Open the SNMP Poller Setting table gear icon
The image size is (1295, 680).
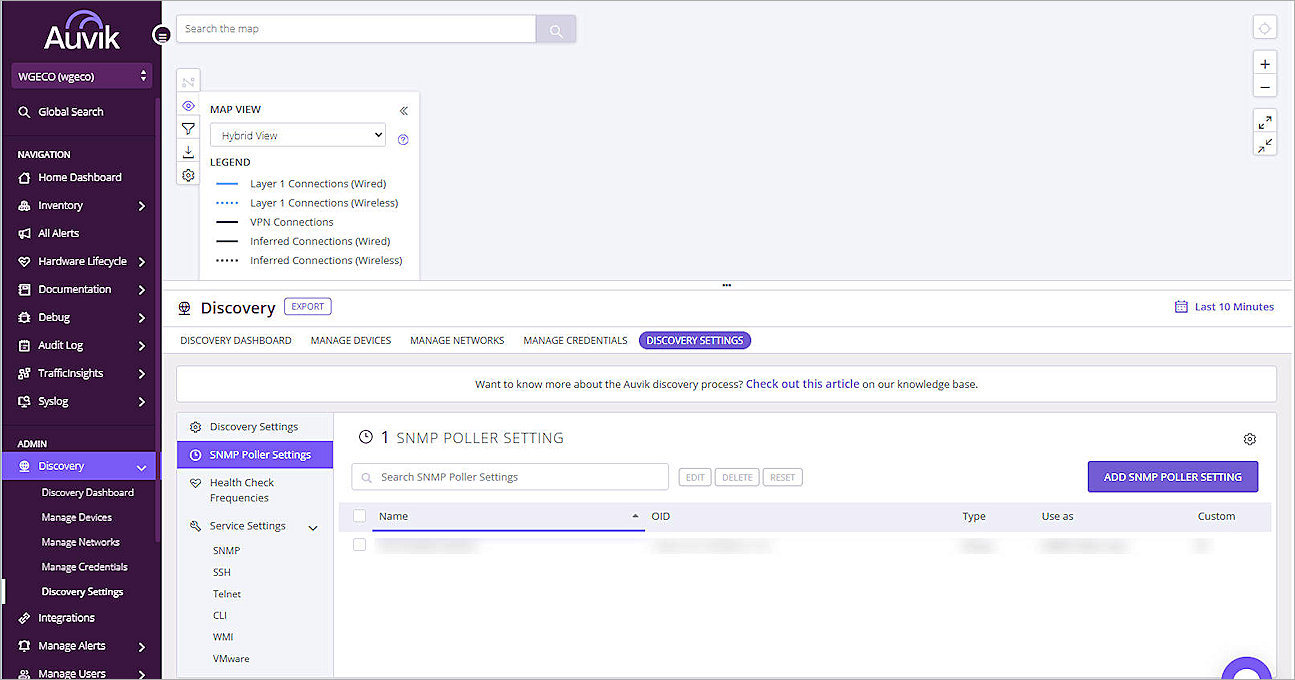(1249, 438)
